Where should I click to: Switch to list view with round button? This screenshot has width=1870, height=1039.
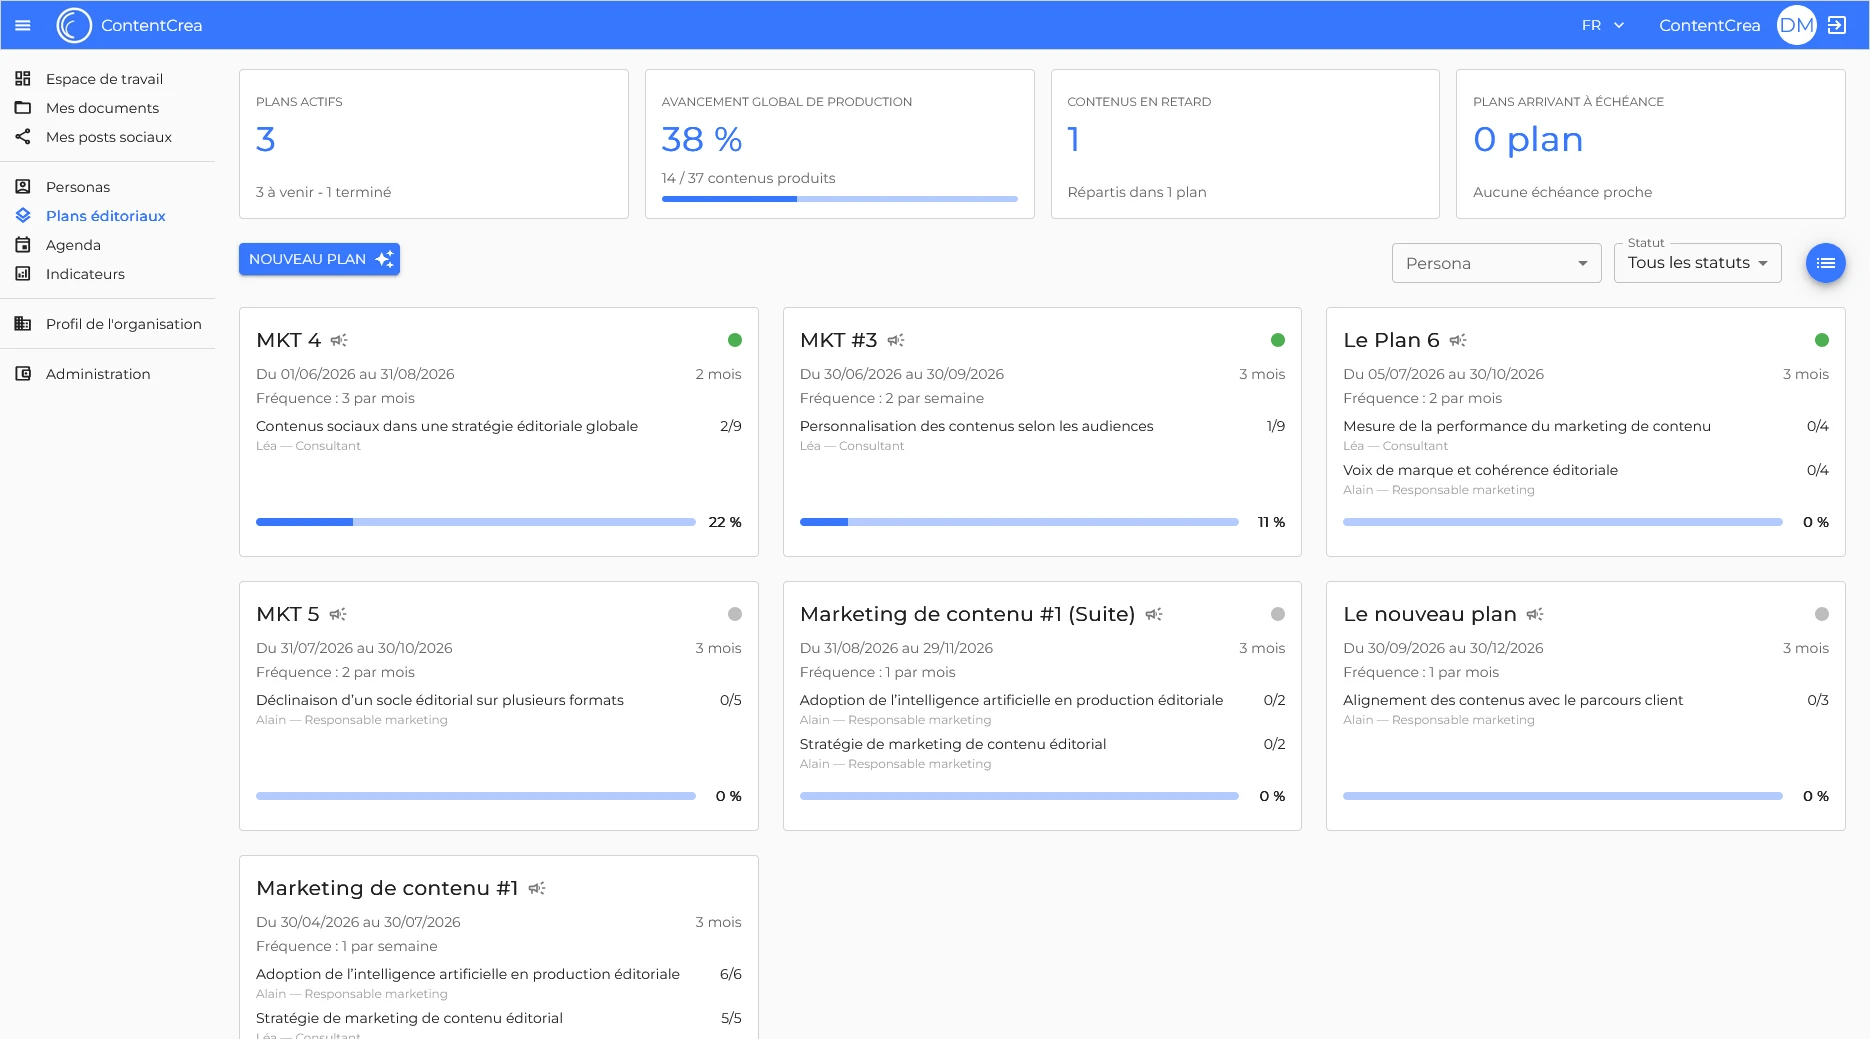1825,263
